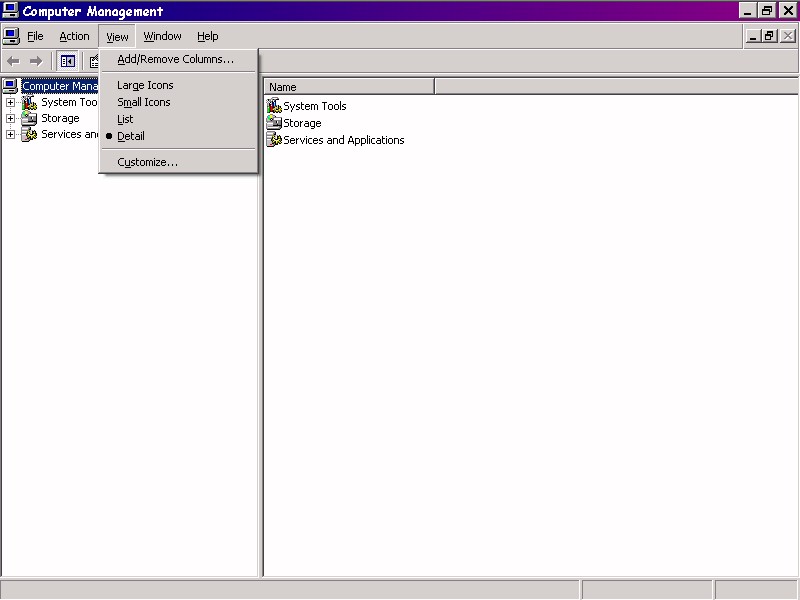
Task: Minimize the inner console child window
Action: 753,36
